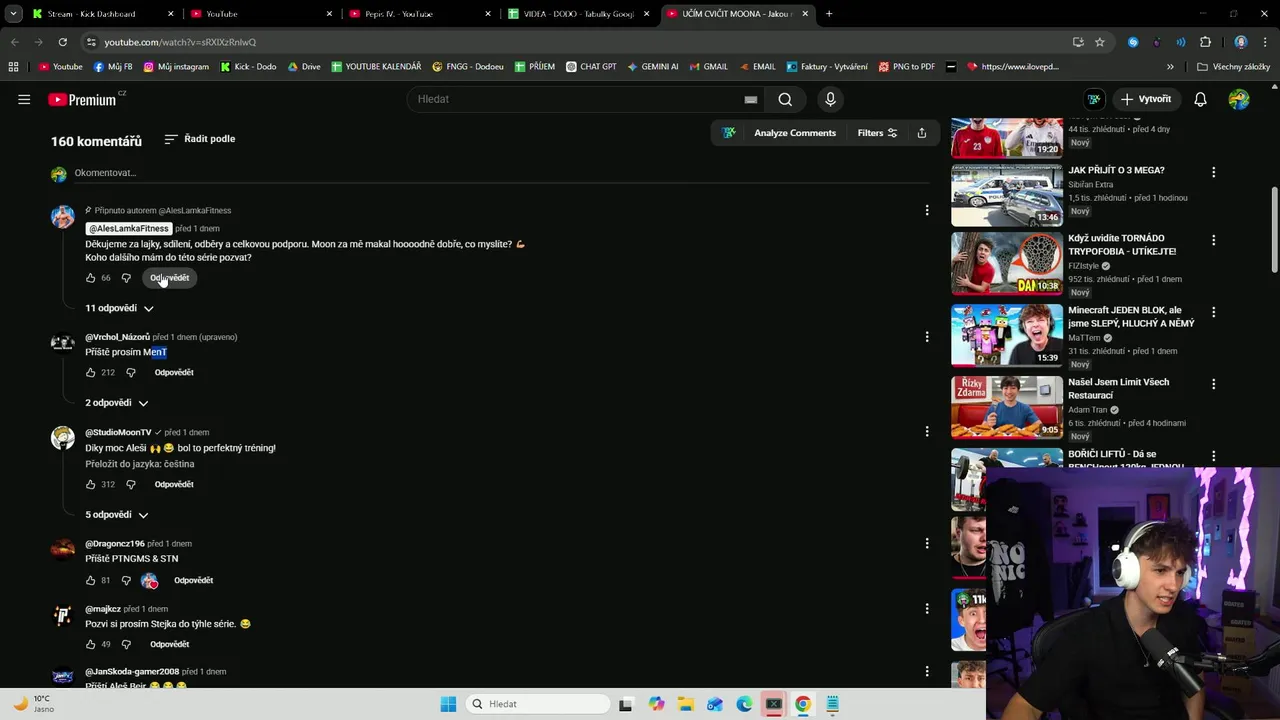1280x720 pixels.
Task: Open the on-screen keyboard icon in search
Action: pyautogui.click(x=751, y=99)
